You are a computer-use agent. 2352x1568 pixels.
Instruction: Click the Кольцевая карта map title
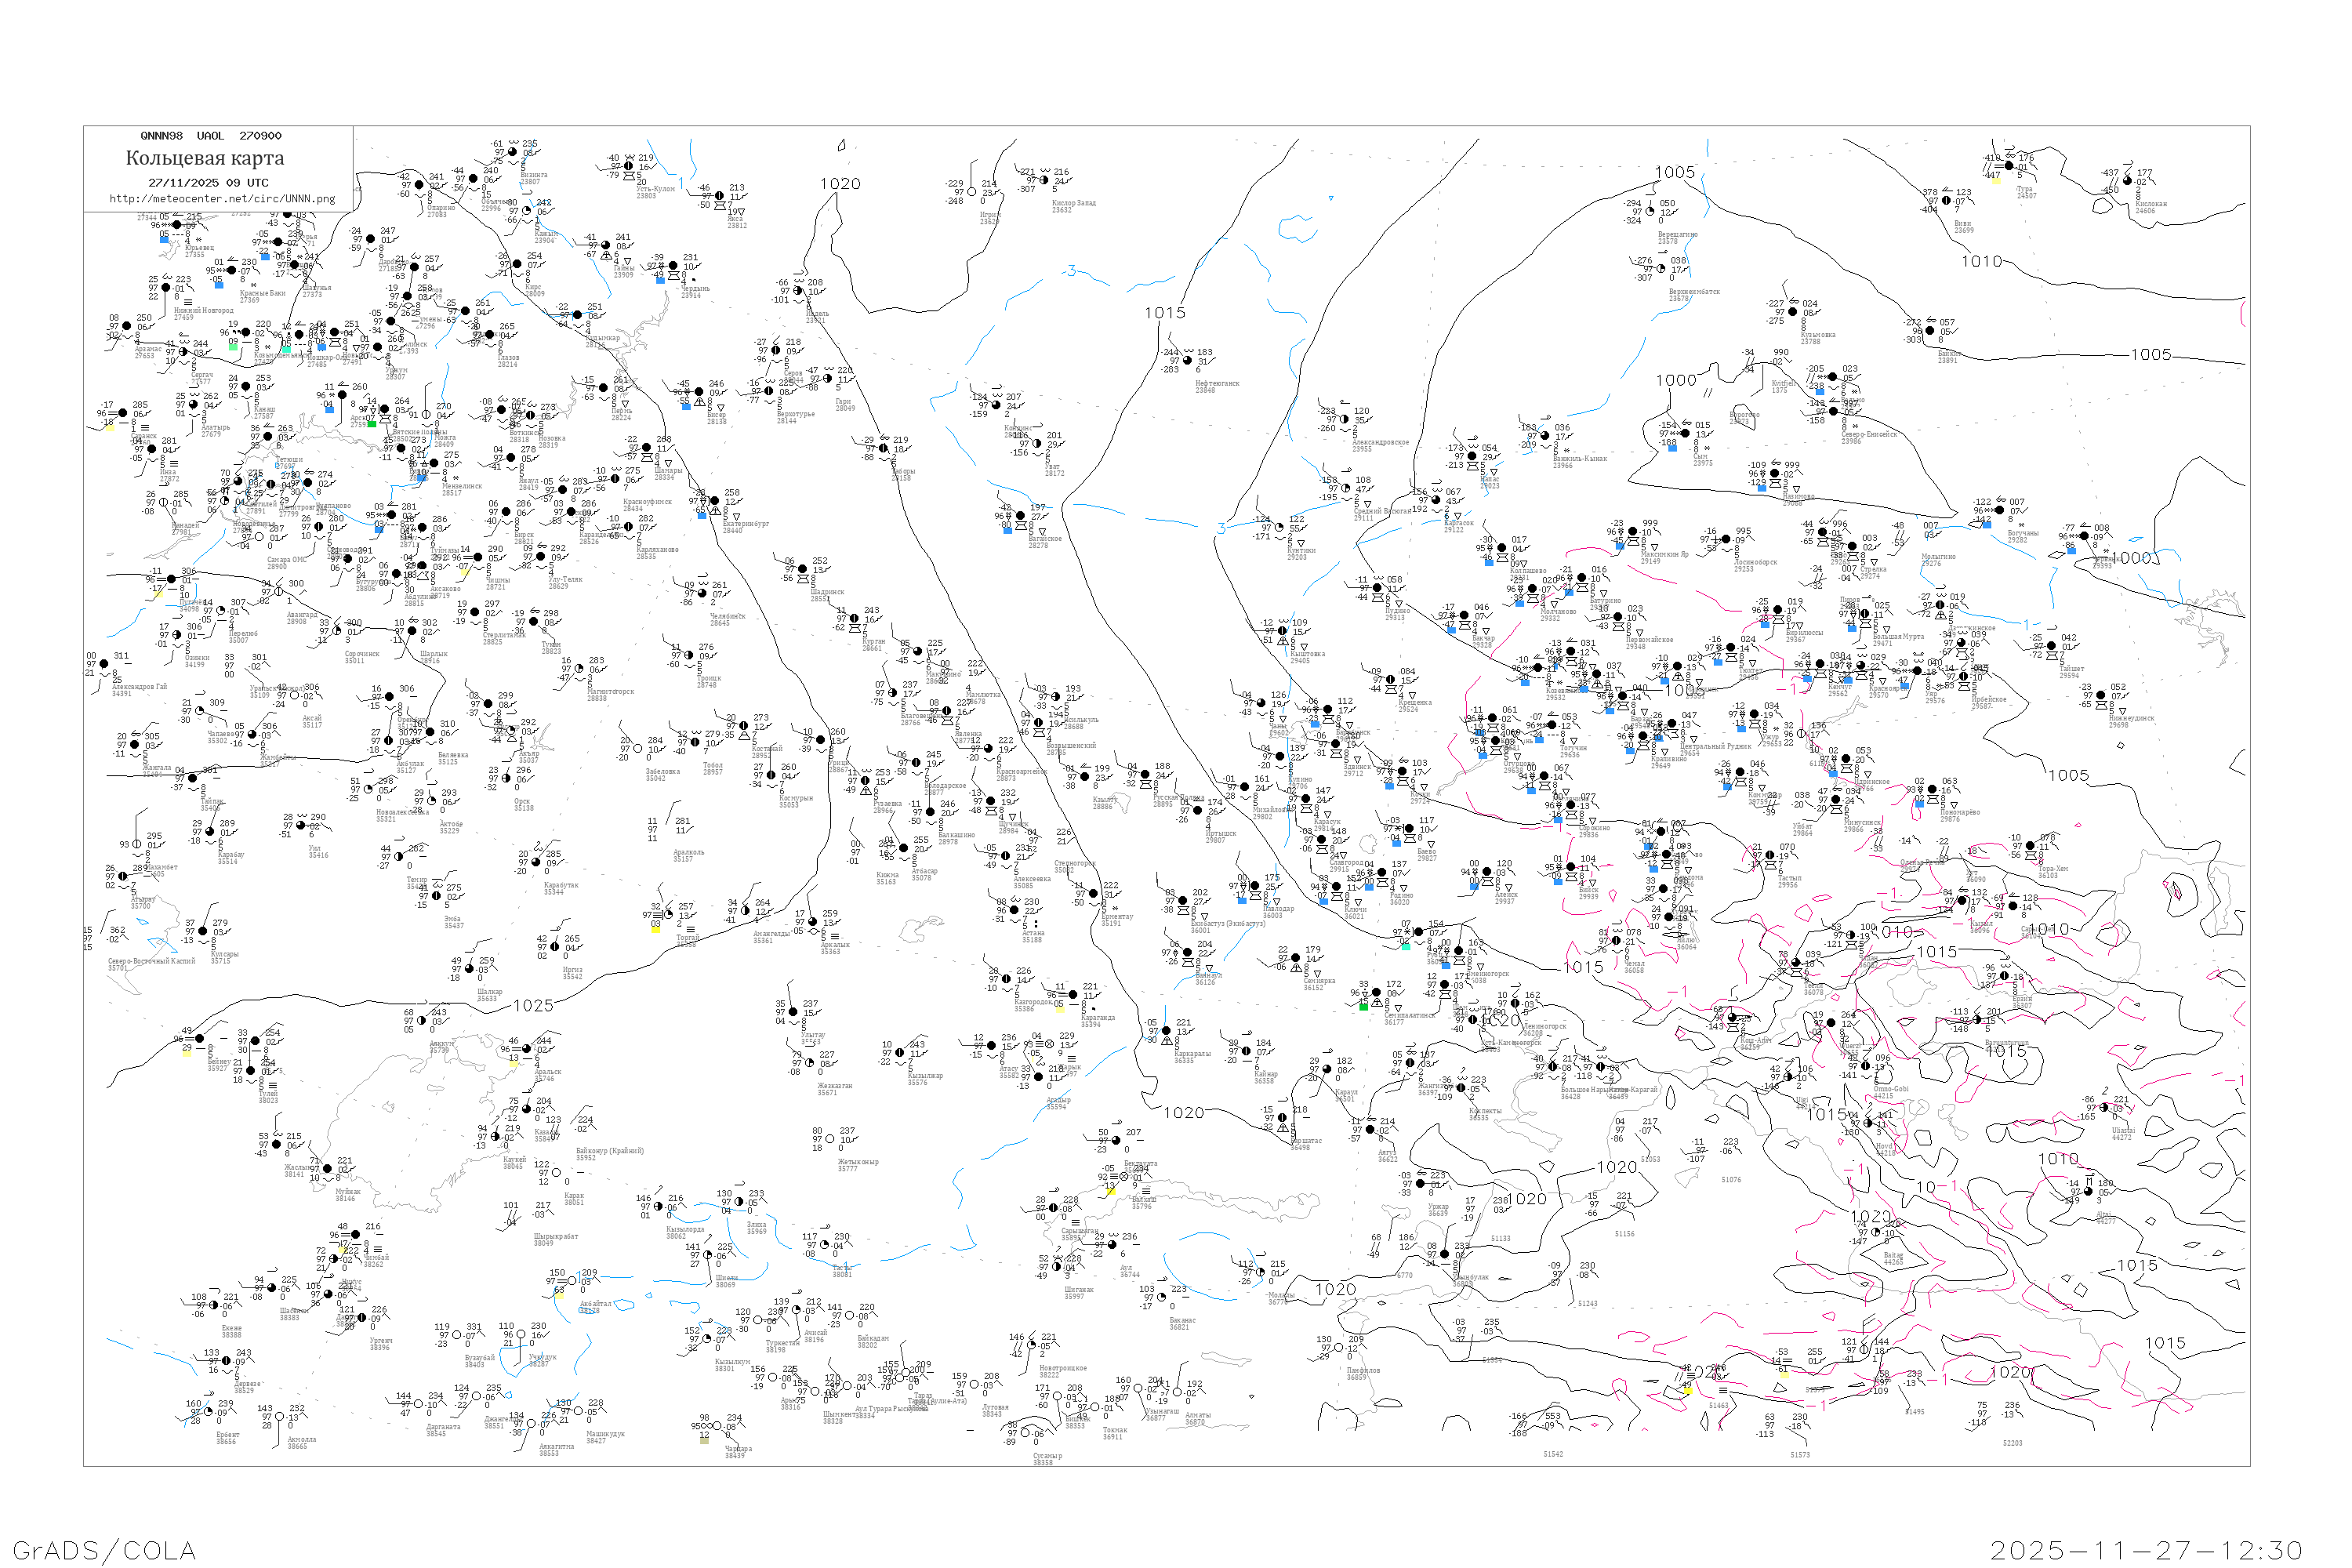tap(205, 158)
